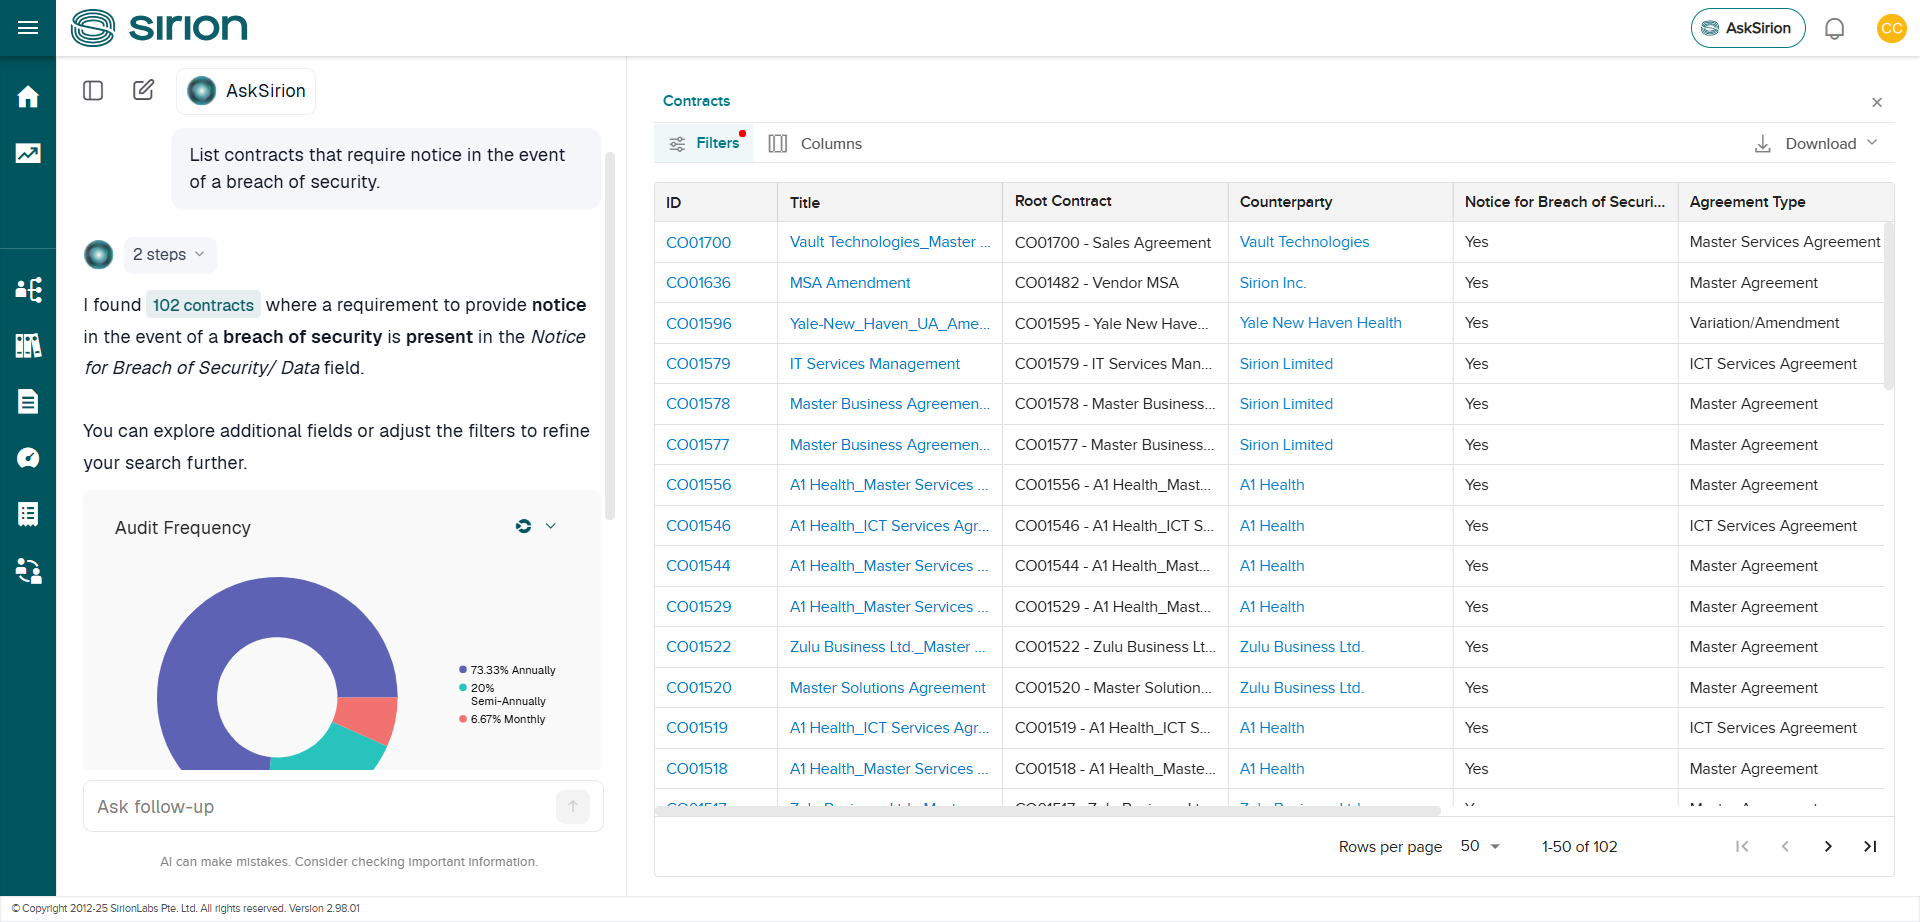Open Zulu Business Ltd. counterparty for CO01520

(x=1301, y=688)
